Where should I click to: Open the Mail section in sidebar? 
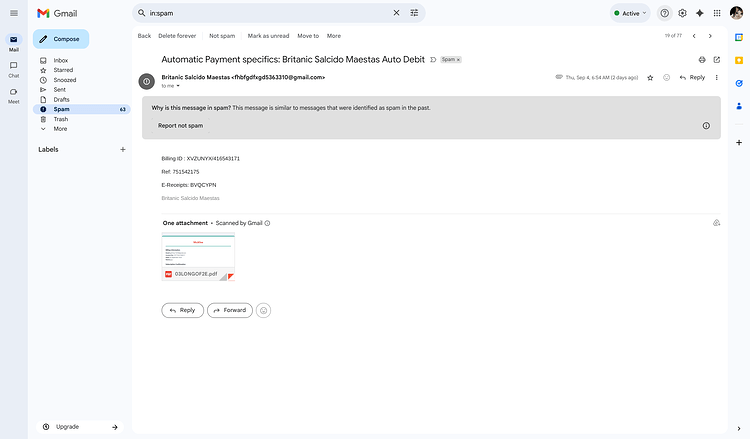pos(13,43)
